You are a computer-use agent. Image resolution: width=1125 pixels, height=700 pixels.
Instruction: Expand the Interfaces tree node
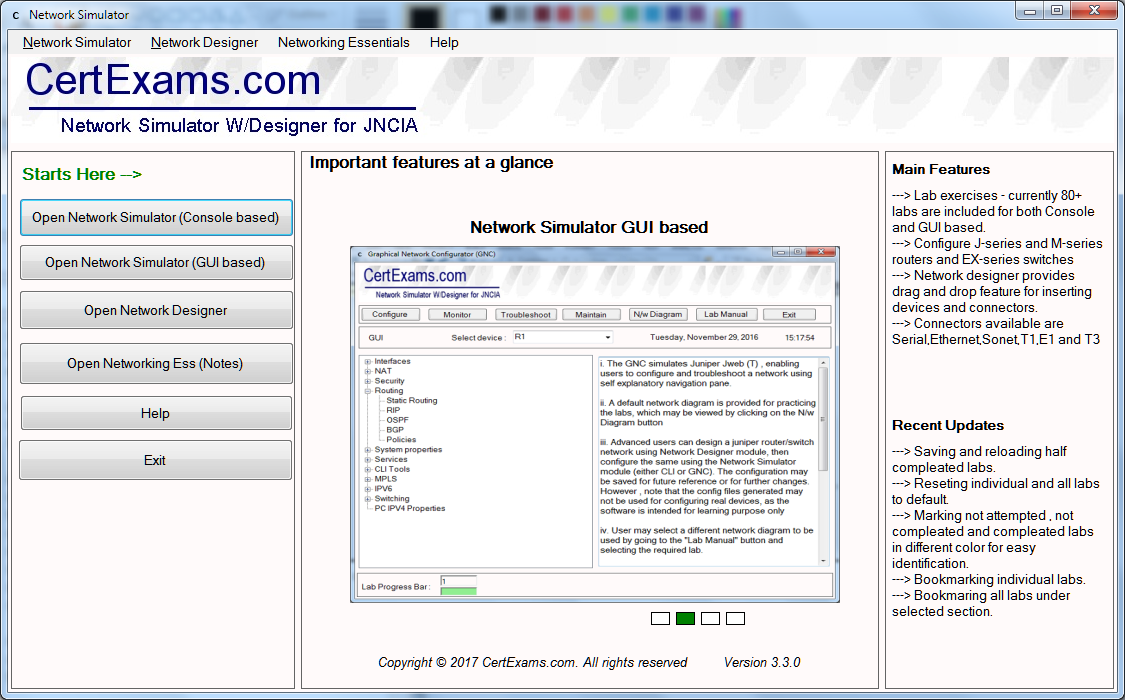click(x=368, y=361)
